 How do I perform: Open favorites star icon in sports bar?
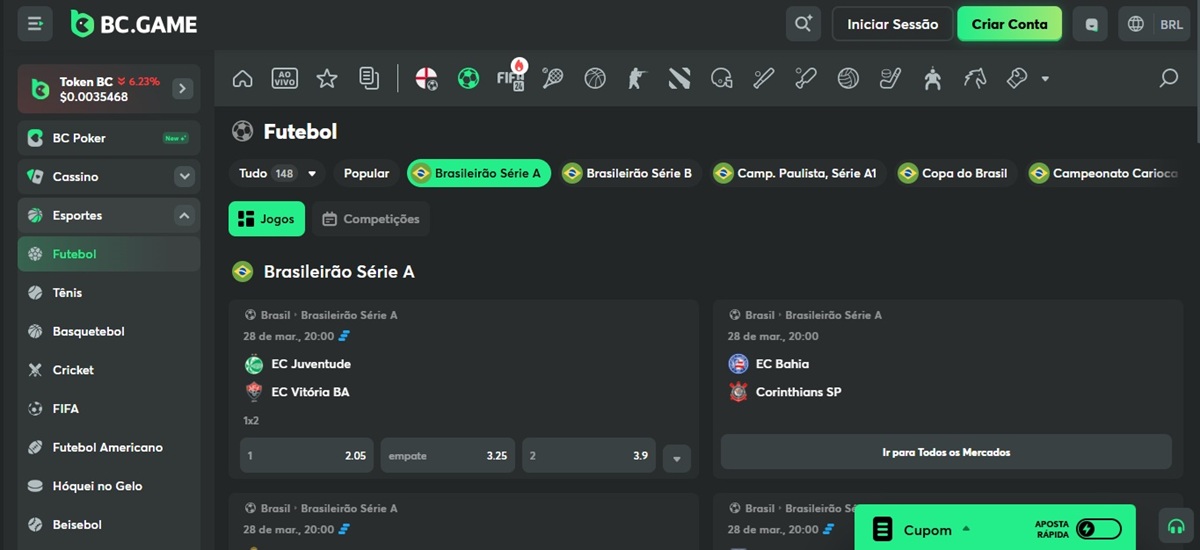coord(327,78)
